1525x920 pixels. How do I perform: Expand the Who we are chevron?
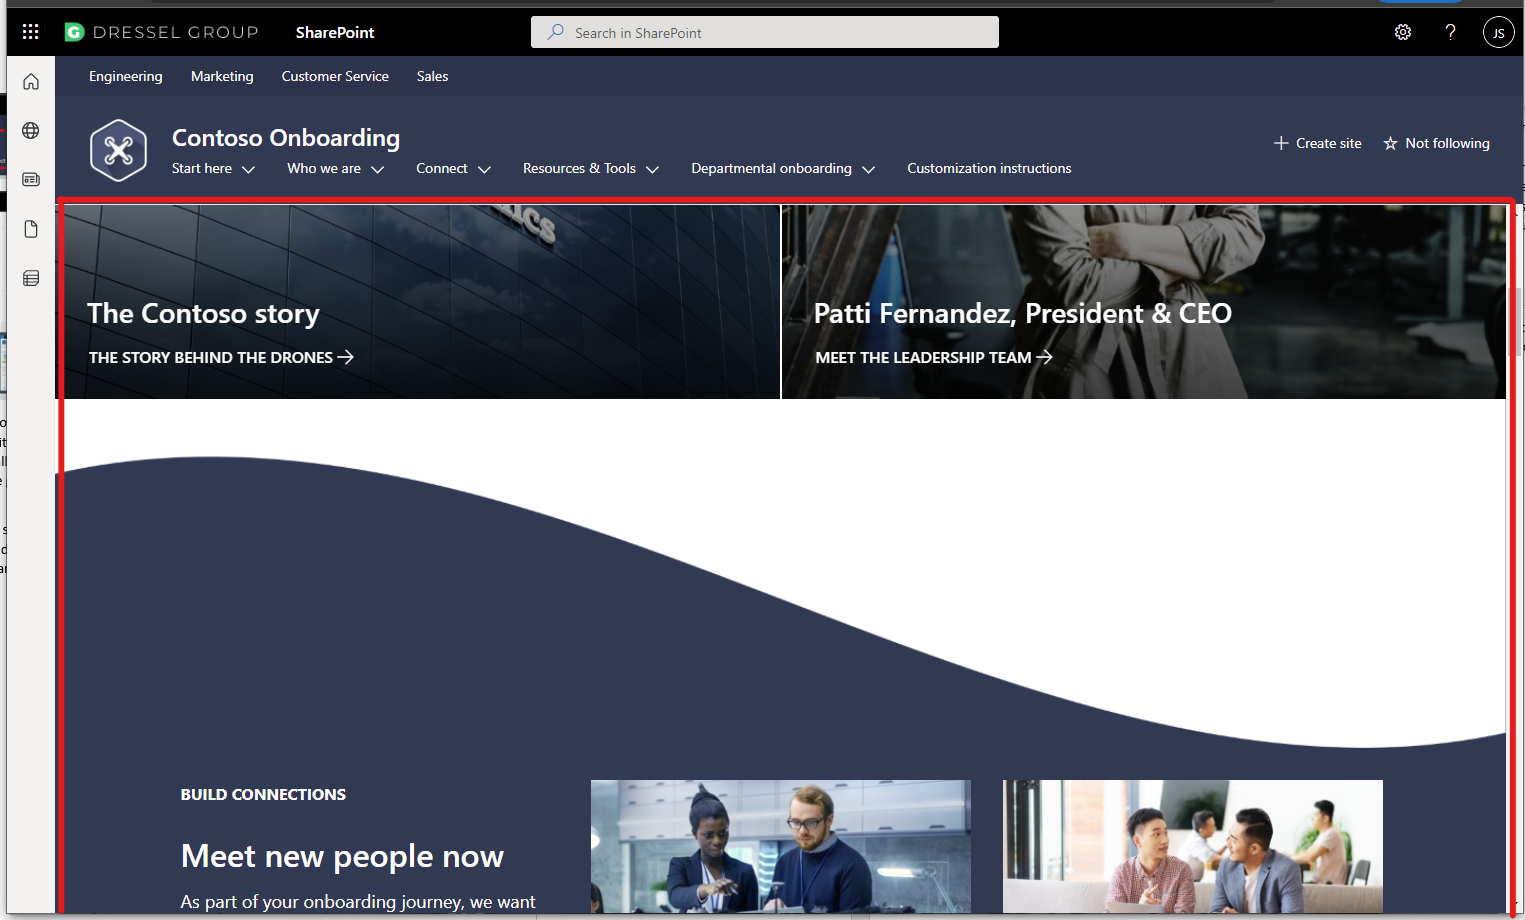378,169
